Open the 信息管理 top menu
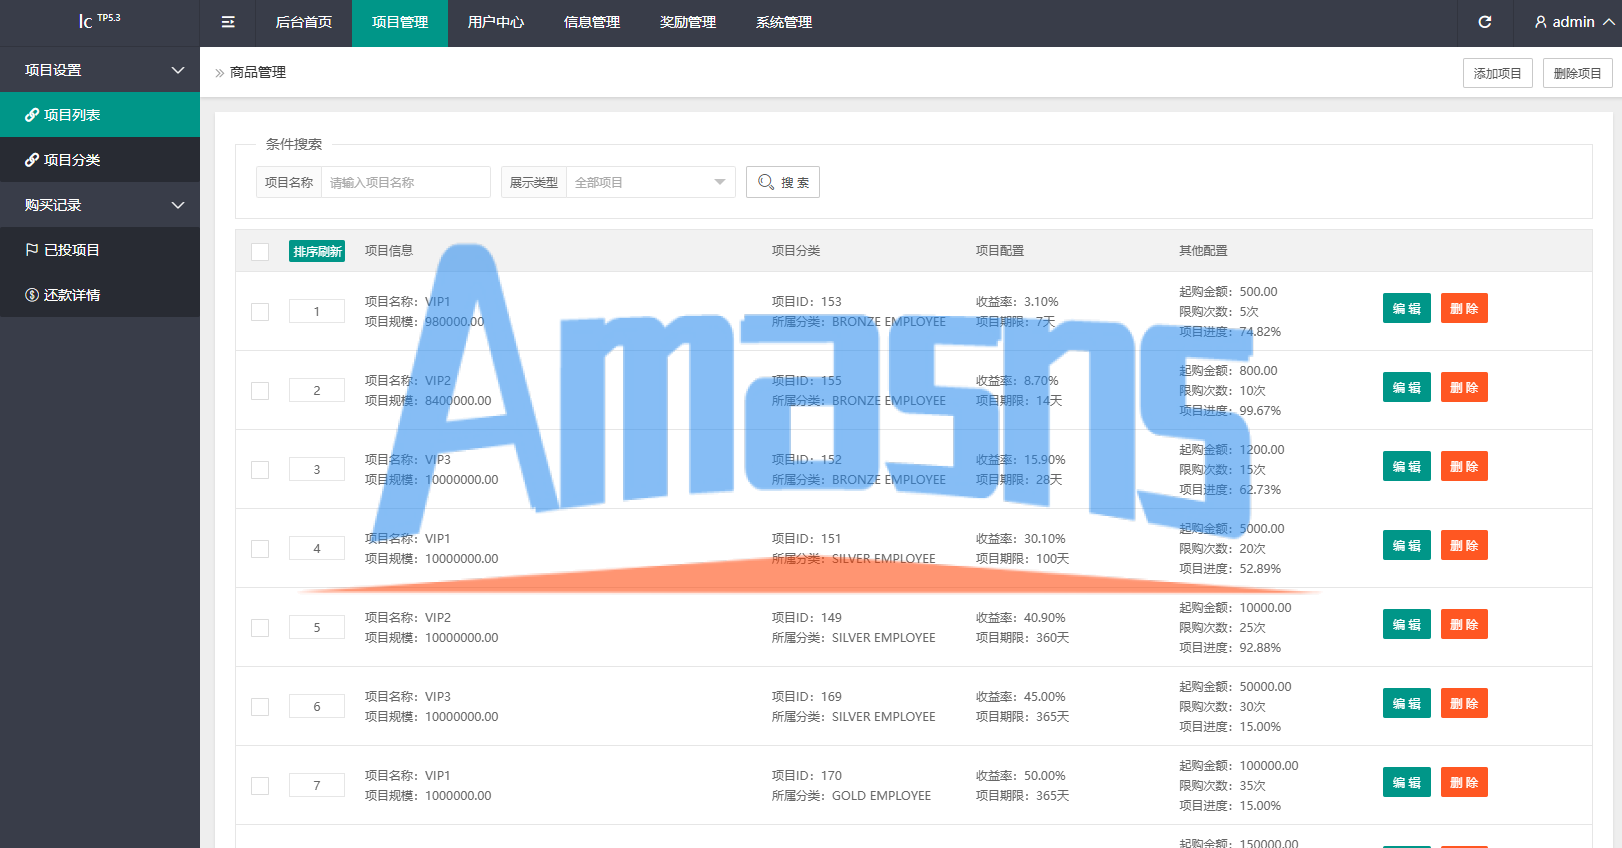 point(592,22)
